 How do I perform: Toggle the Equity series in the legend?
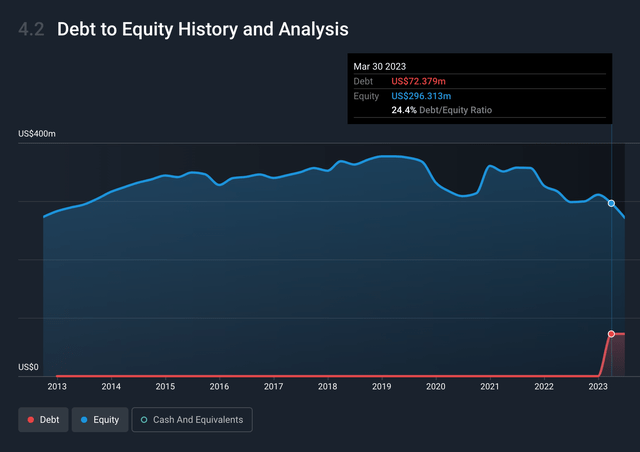click(99, 420)
